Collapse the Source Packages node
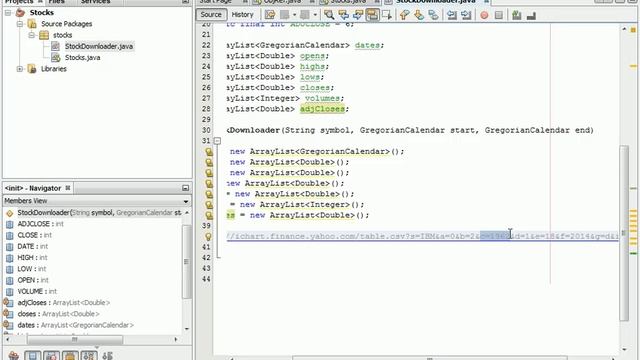The image size is (640, 360). (20, 24)
